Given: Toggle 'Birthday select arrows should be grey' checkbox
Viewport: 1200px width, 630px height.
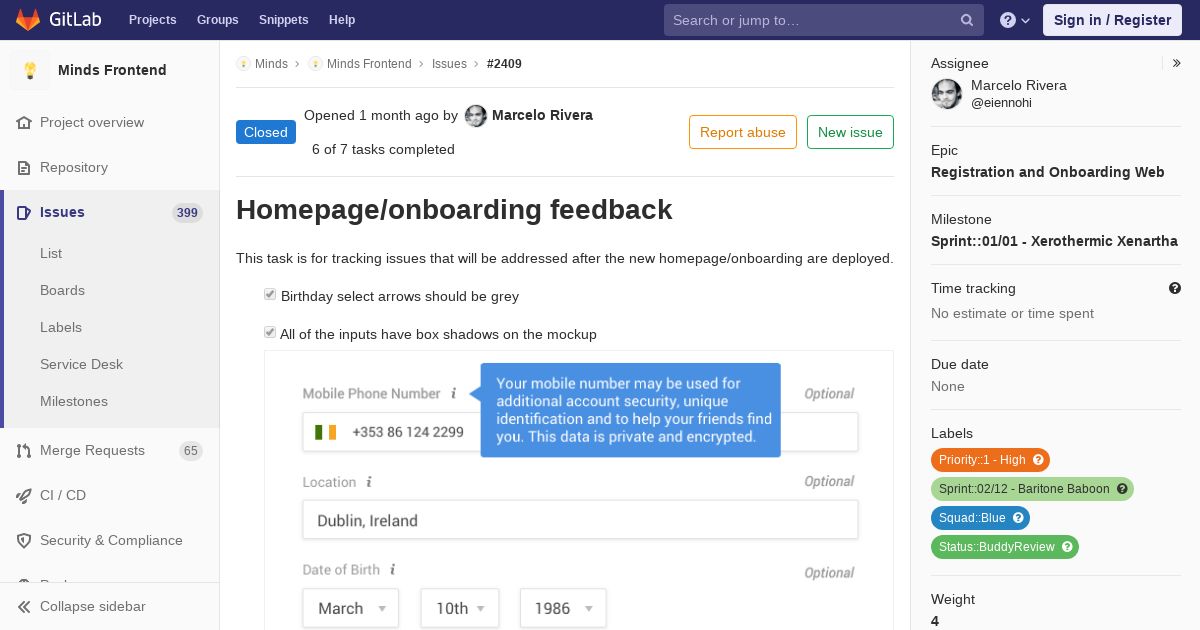Looking at the screenshot, I should [270, 295].
